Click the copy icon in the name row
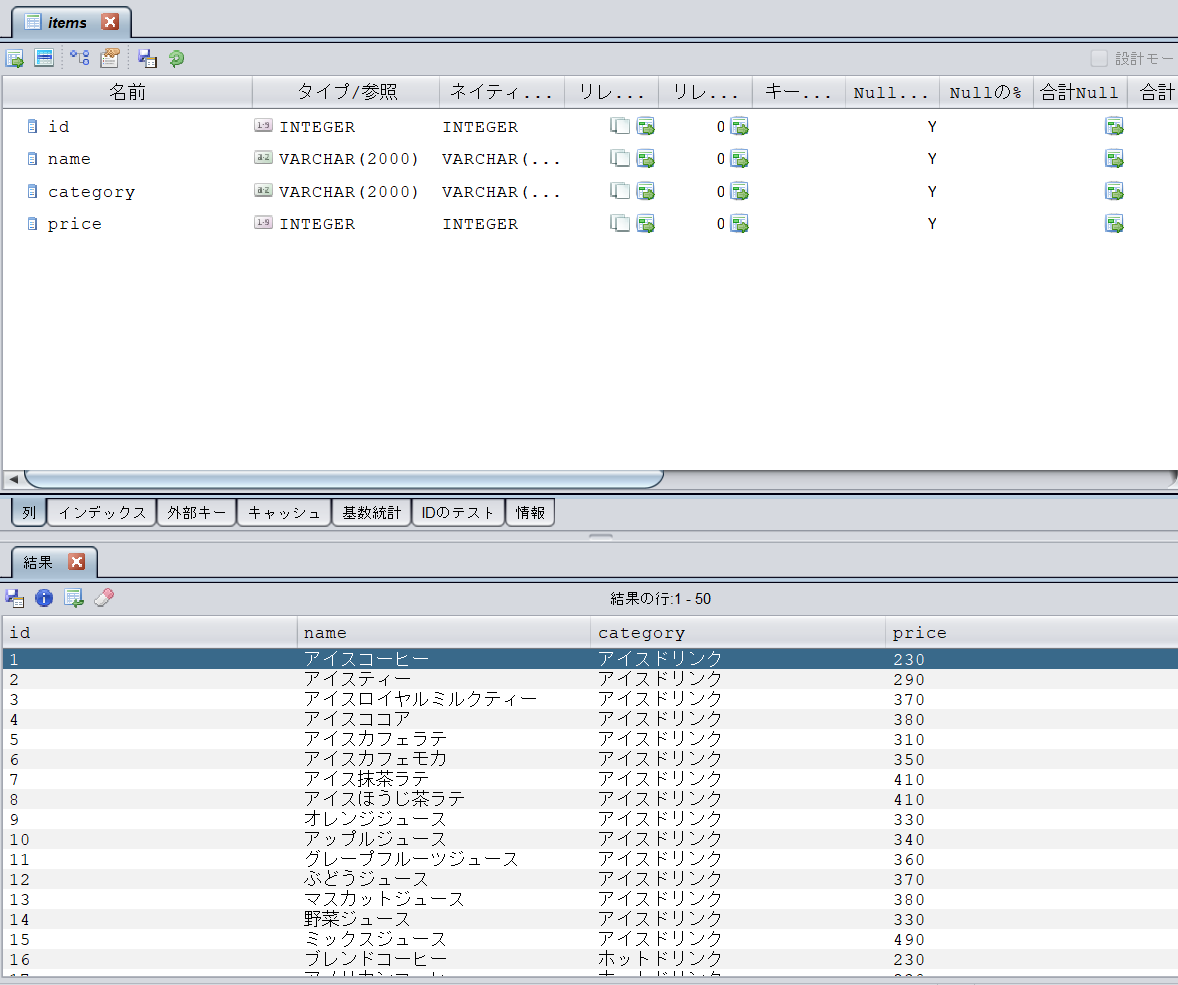Screen dimensions: 1178x985 coord(620,159)
